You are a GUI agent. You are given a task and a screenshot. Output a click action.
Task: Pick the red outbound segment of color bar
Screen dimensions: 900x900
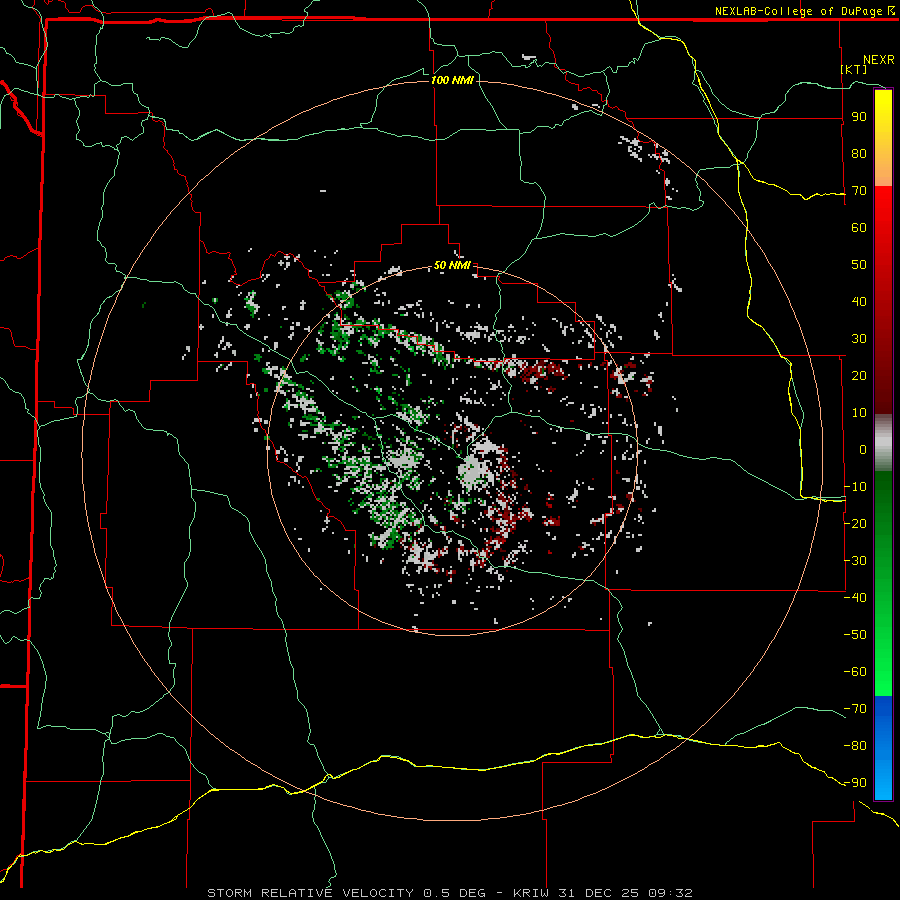tap(883, 300)
